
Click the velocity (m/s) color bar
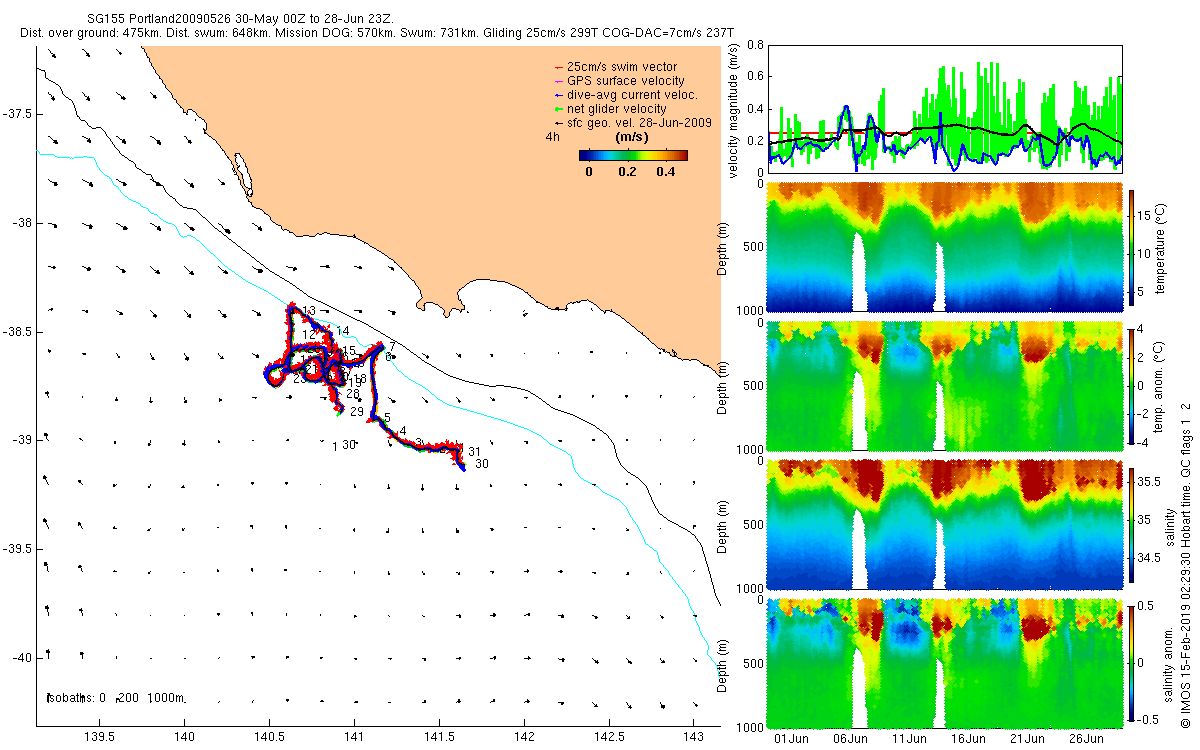click(633, 155)
